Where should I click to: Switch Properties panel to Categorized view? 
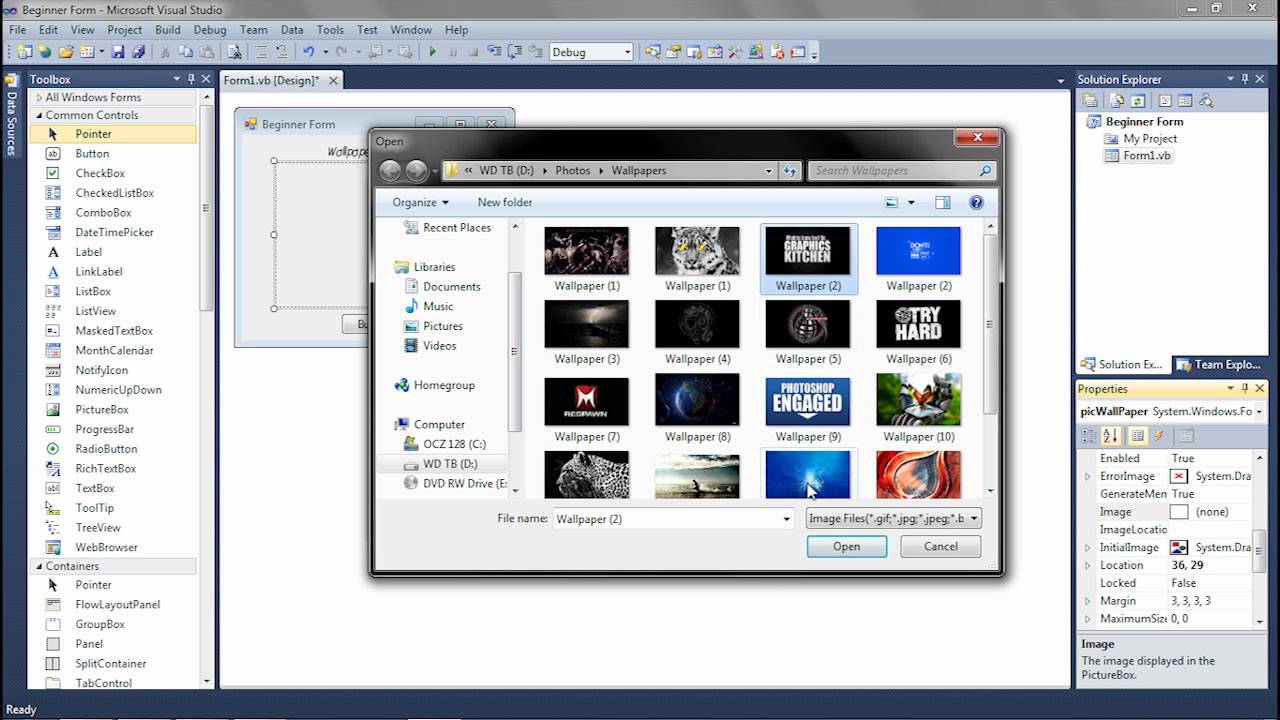tap(1090, 436)
